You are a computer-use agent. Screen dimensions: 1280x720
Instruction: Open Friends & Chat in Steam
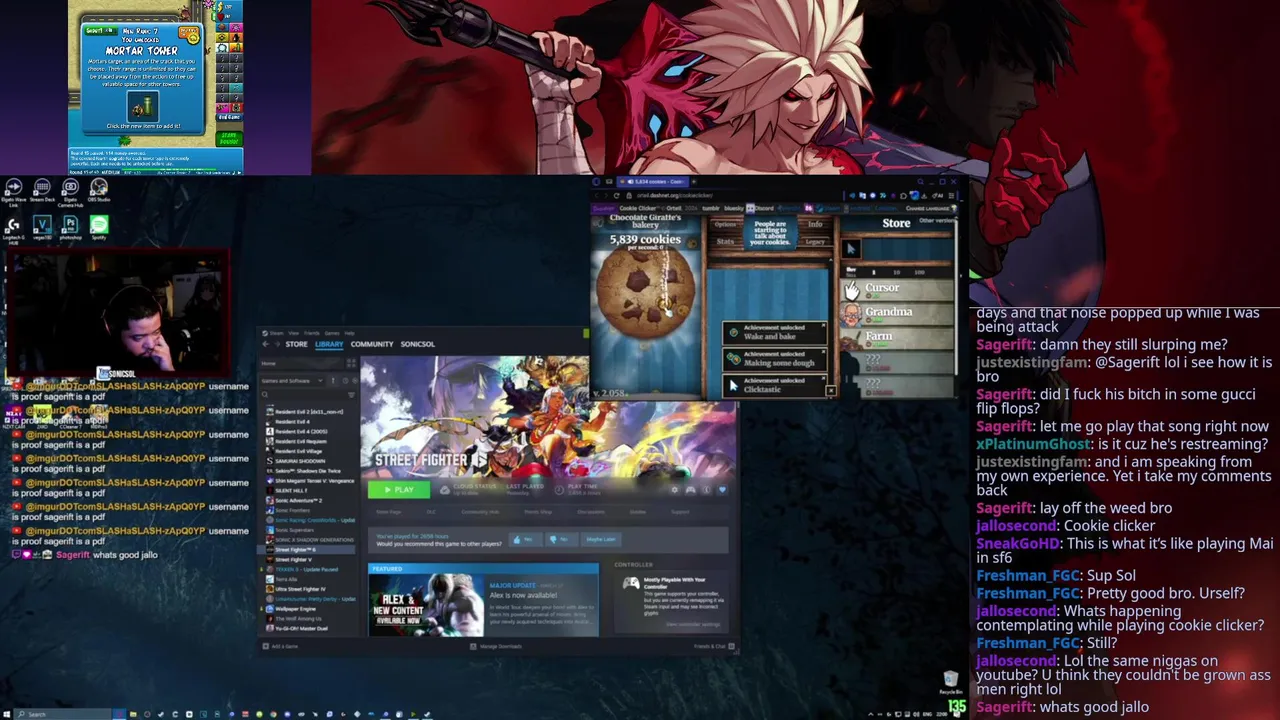point(713,646)
